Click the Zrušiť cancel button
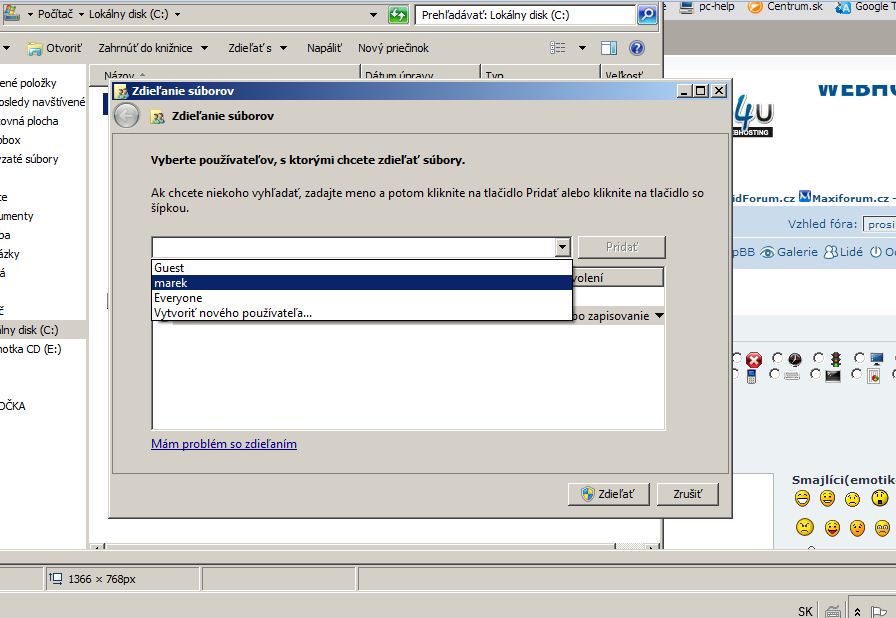 tap(687, 494)
